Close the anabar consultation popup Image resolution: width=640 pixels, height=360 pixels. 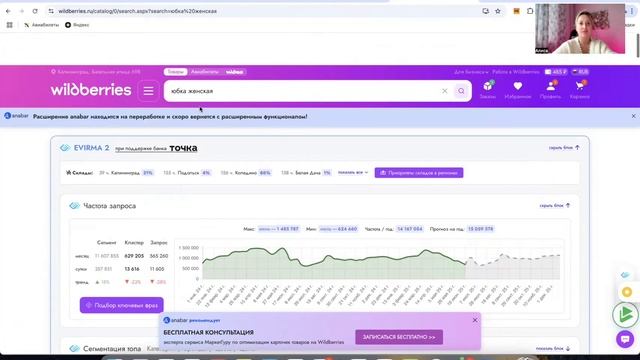pos(475,320)
